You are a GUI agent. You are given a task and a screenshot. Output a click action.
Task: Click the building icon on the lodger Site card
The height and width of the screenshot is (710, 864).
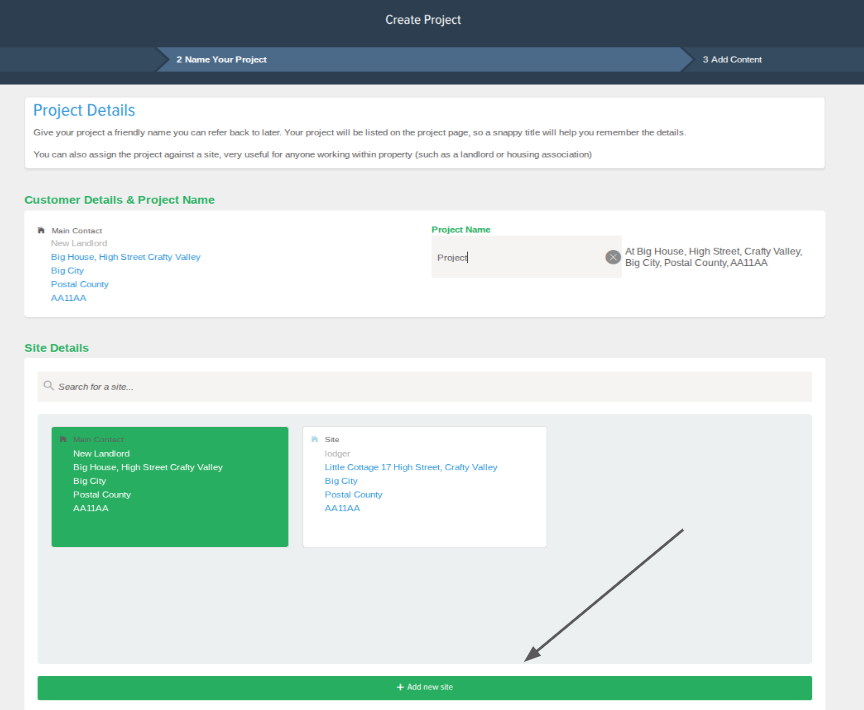[x=315, y=439]
